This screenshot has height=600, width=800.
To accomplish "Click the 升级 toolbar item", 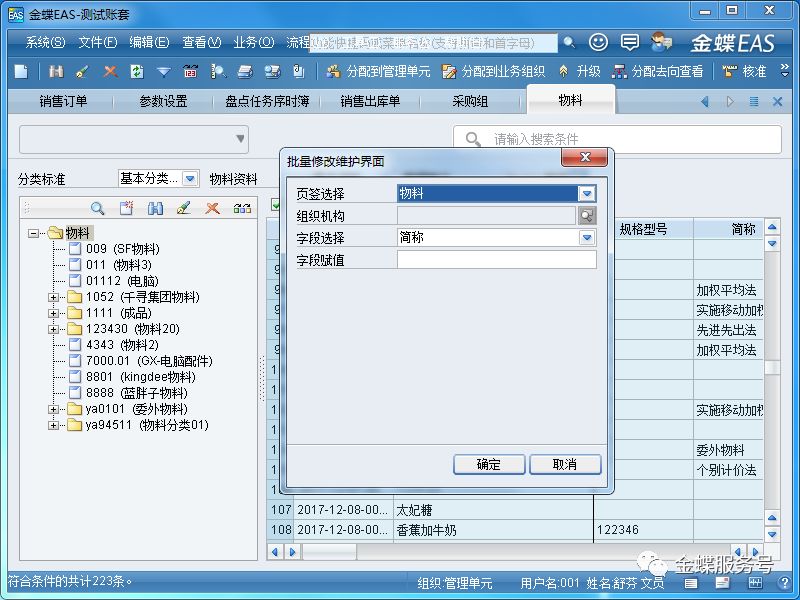I will 580,71.
